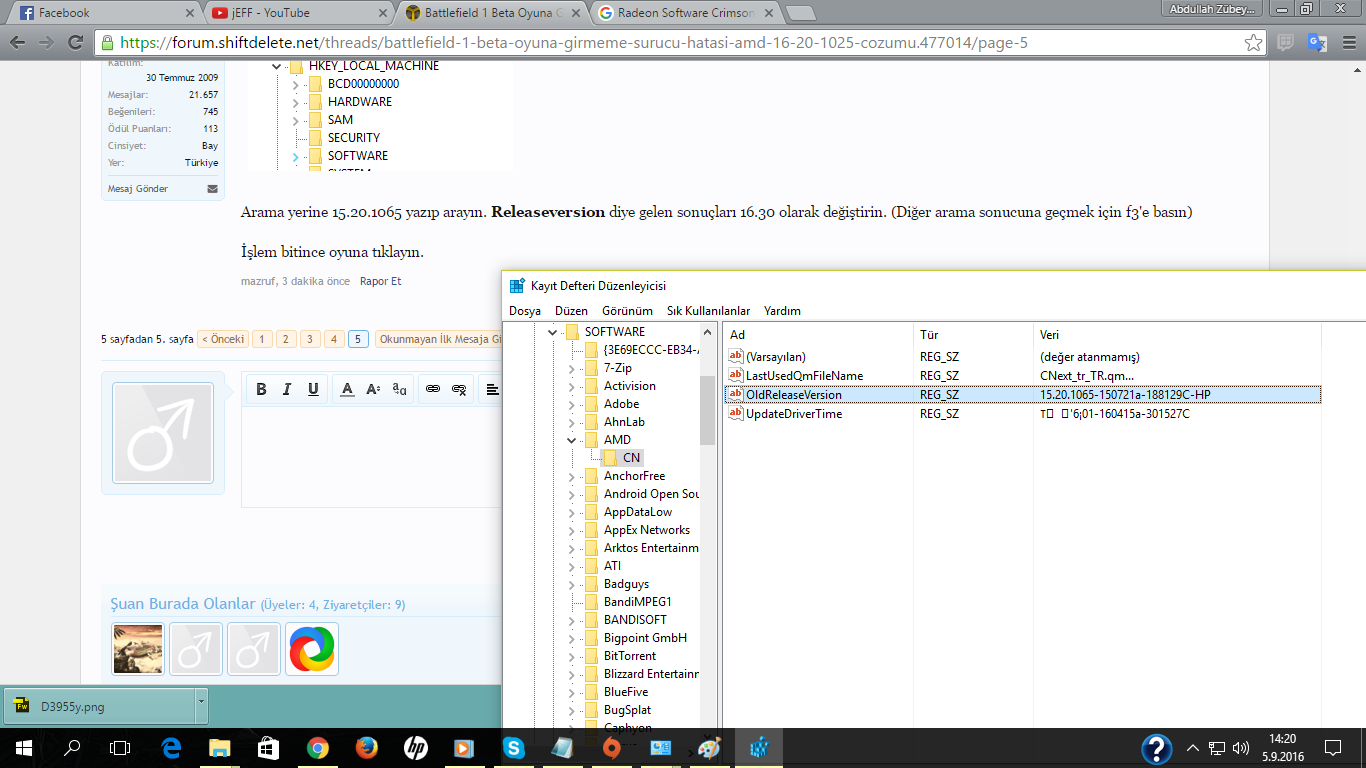Open Dosya menu in registry editor

[x=525, y=311]
